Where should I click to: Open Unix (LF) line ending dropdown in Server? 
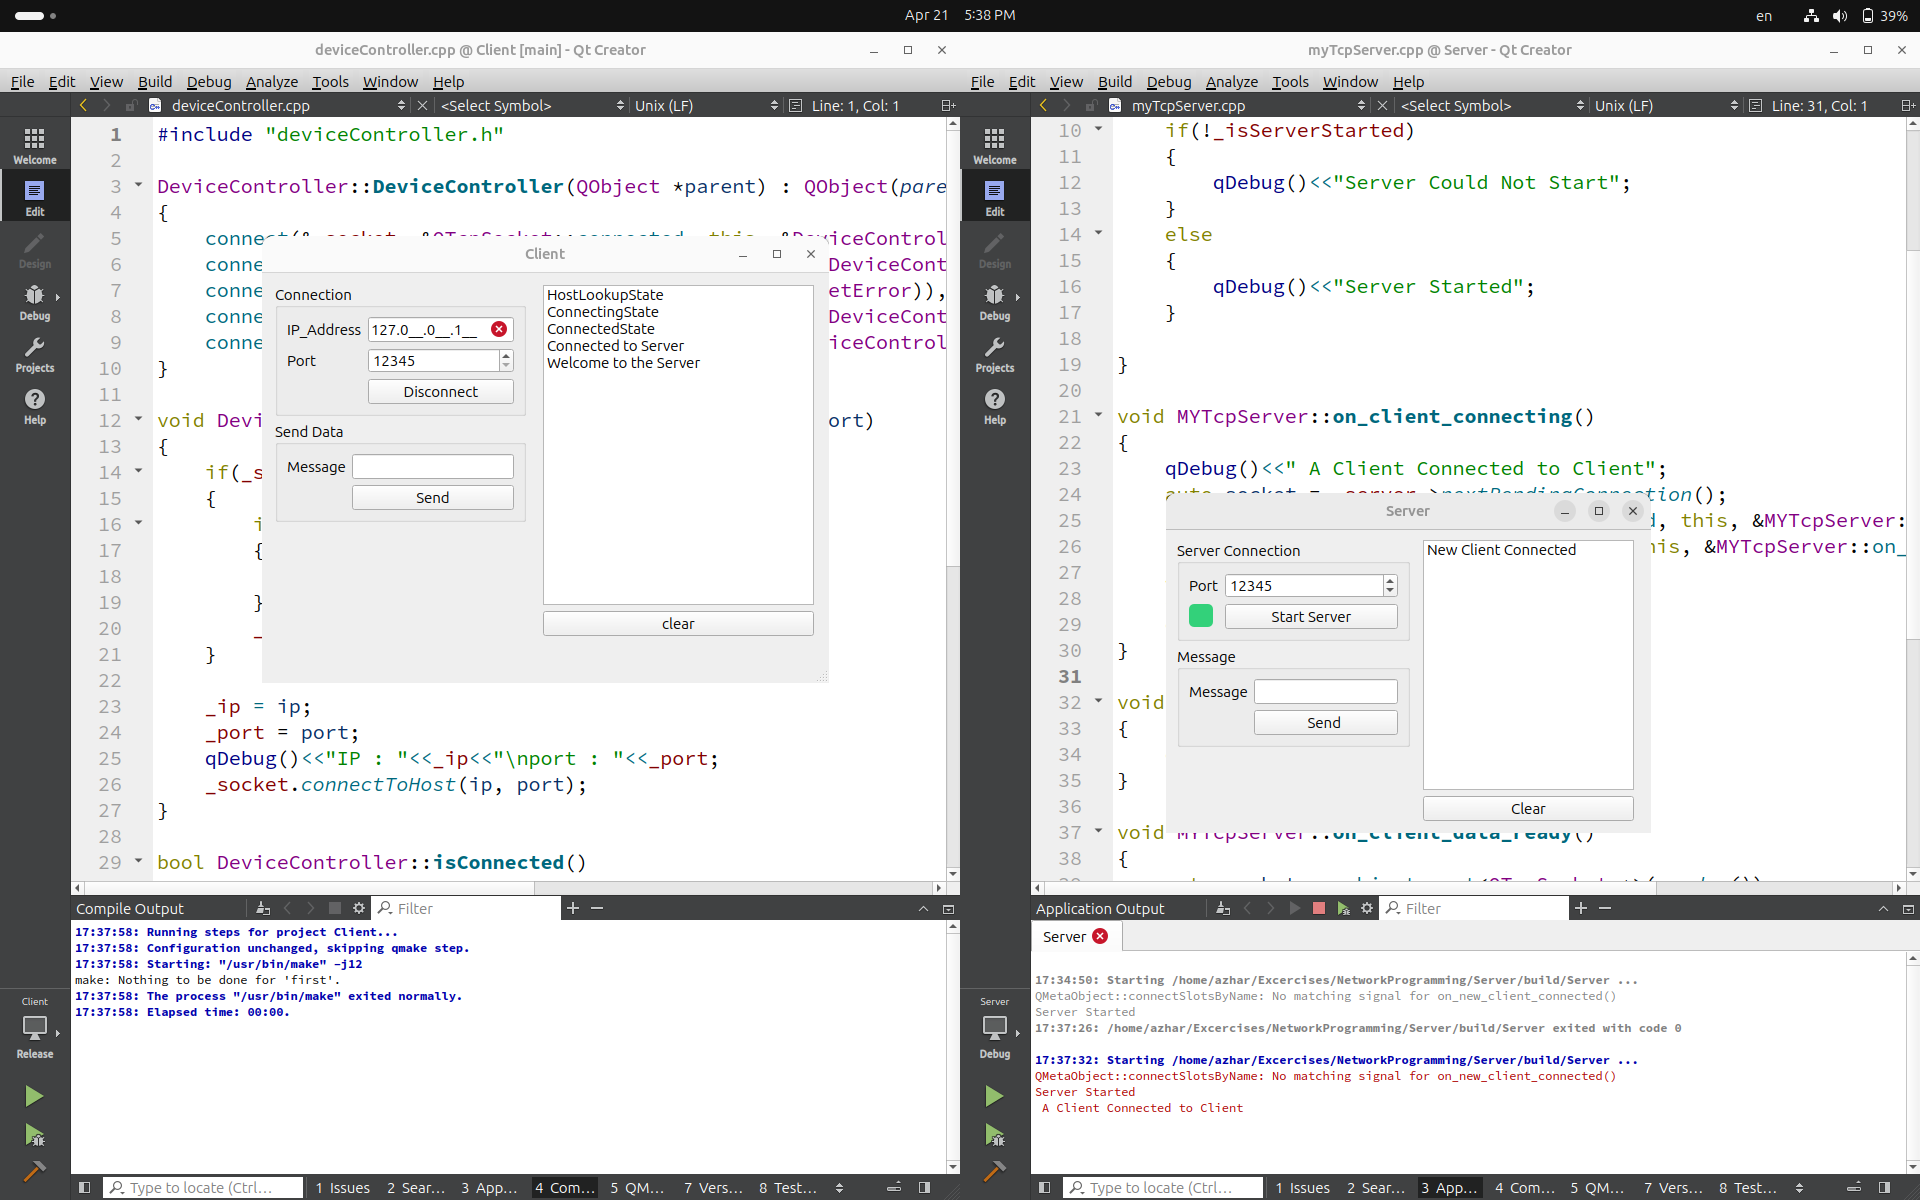pyautogui.click(x=1666, y=105)
